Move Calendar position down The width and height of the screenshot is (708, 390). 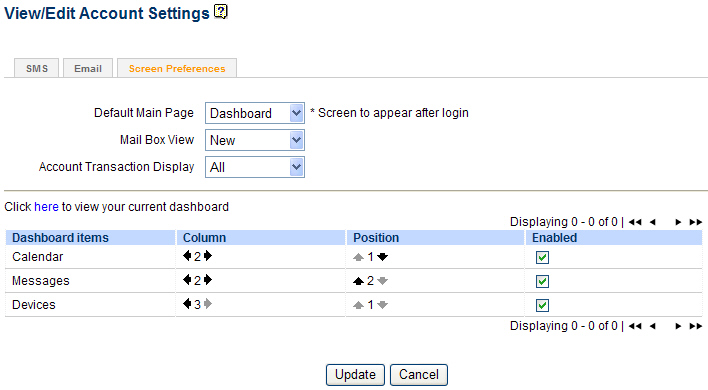382,257
